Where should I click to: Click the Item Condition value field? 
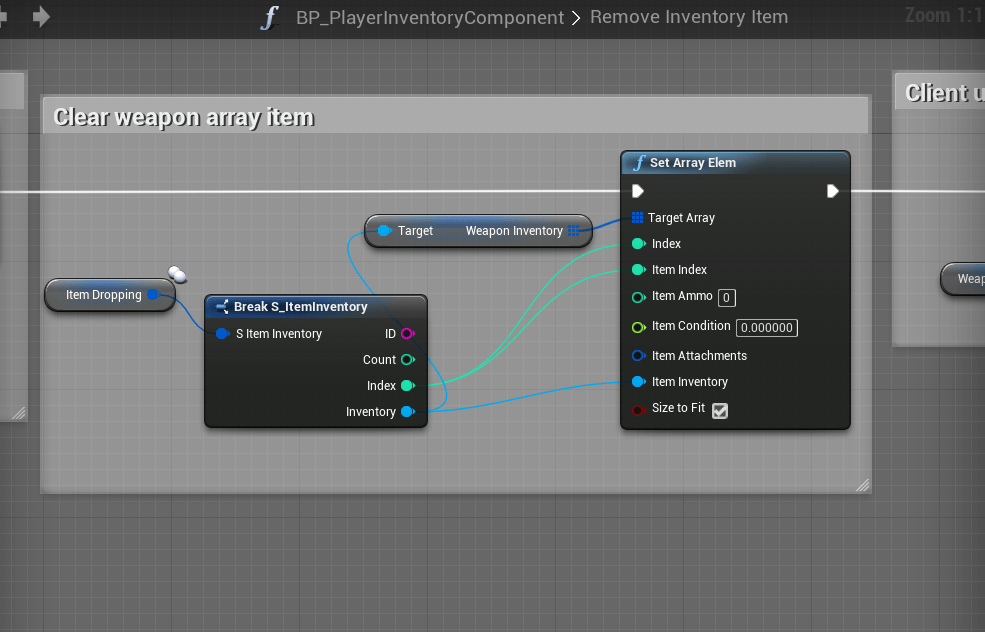[x=766, y=328]
